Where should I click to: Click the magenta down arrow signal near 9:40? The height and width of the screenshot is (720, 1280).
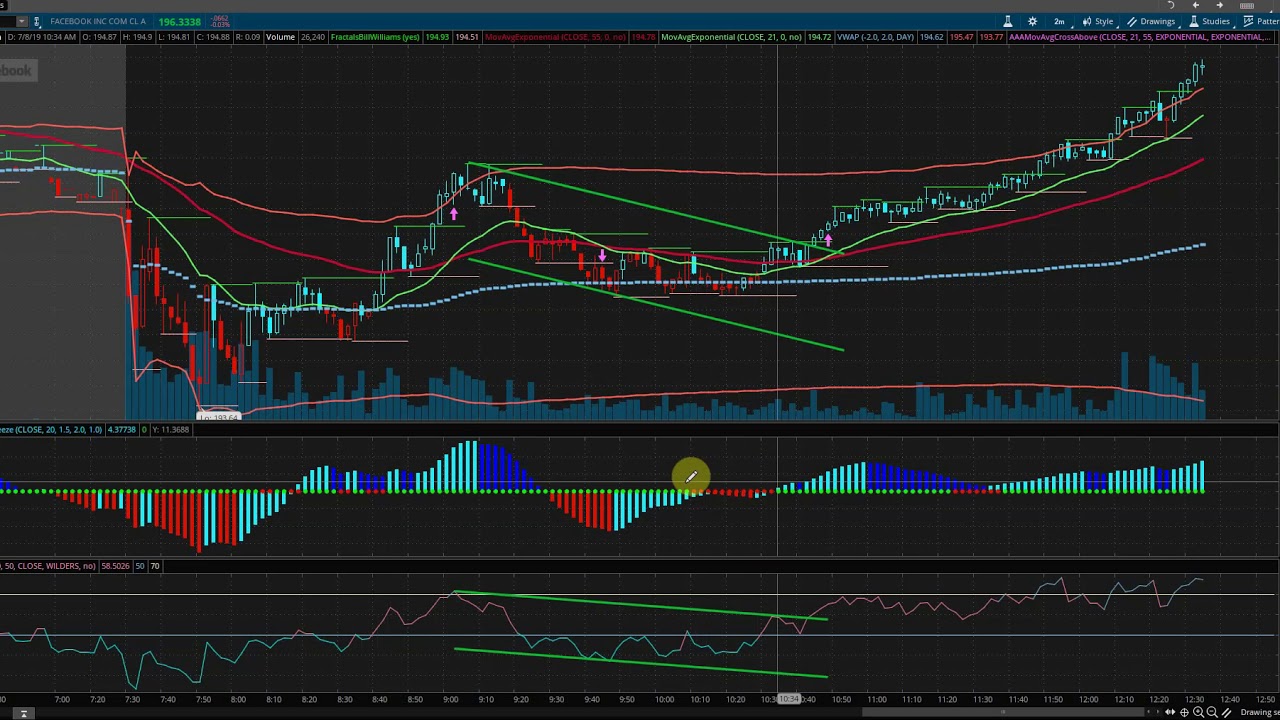coord(602,256)
